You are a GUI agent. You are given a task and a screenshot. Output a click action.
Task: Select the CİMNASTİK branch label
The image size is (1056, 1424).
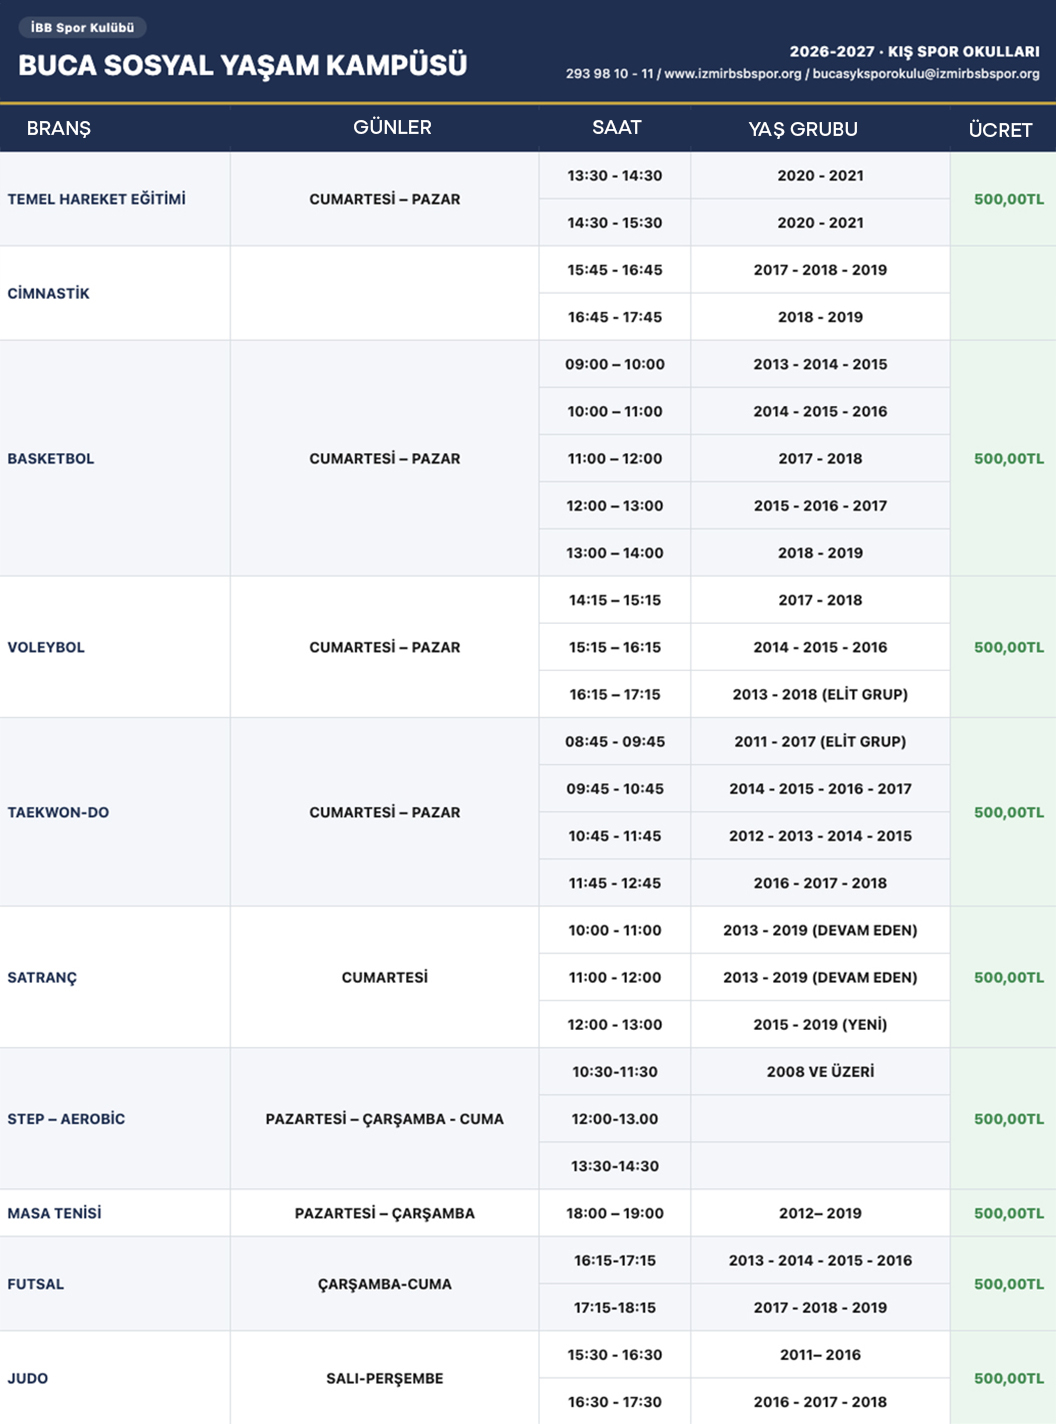[x=48, y=293]
